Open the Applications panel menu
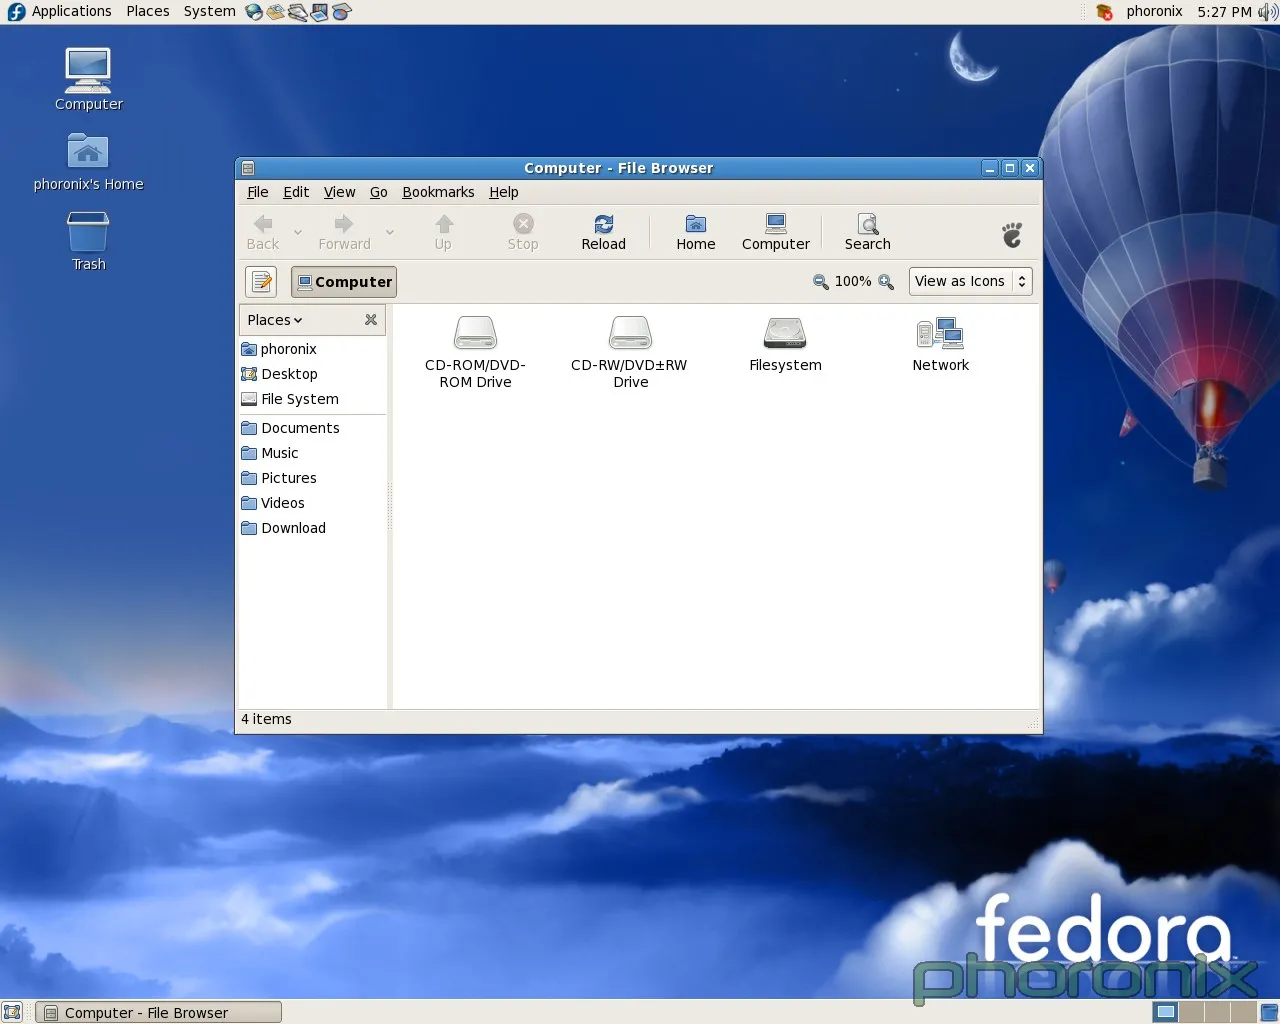1280x1024 pixels. (x=60, y=12)
